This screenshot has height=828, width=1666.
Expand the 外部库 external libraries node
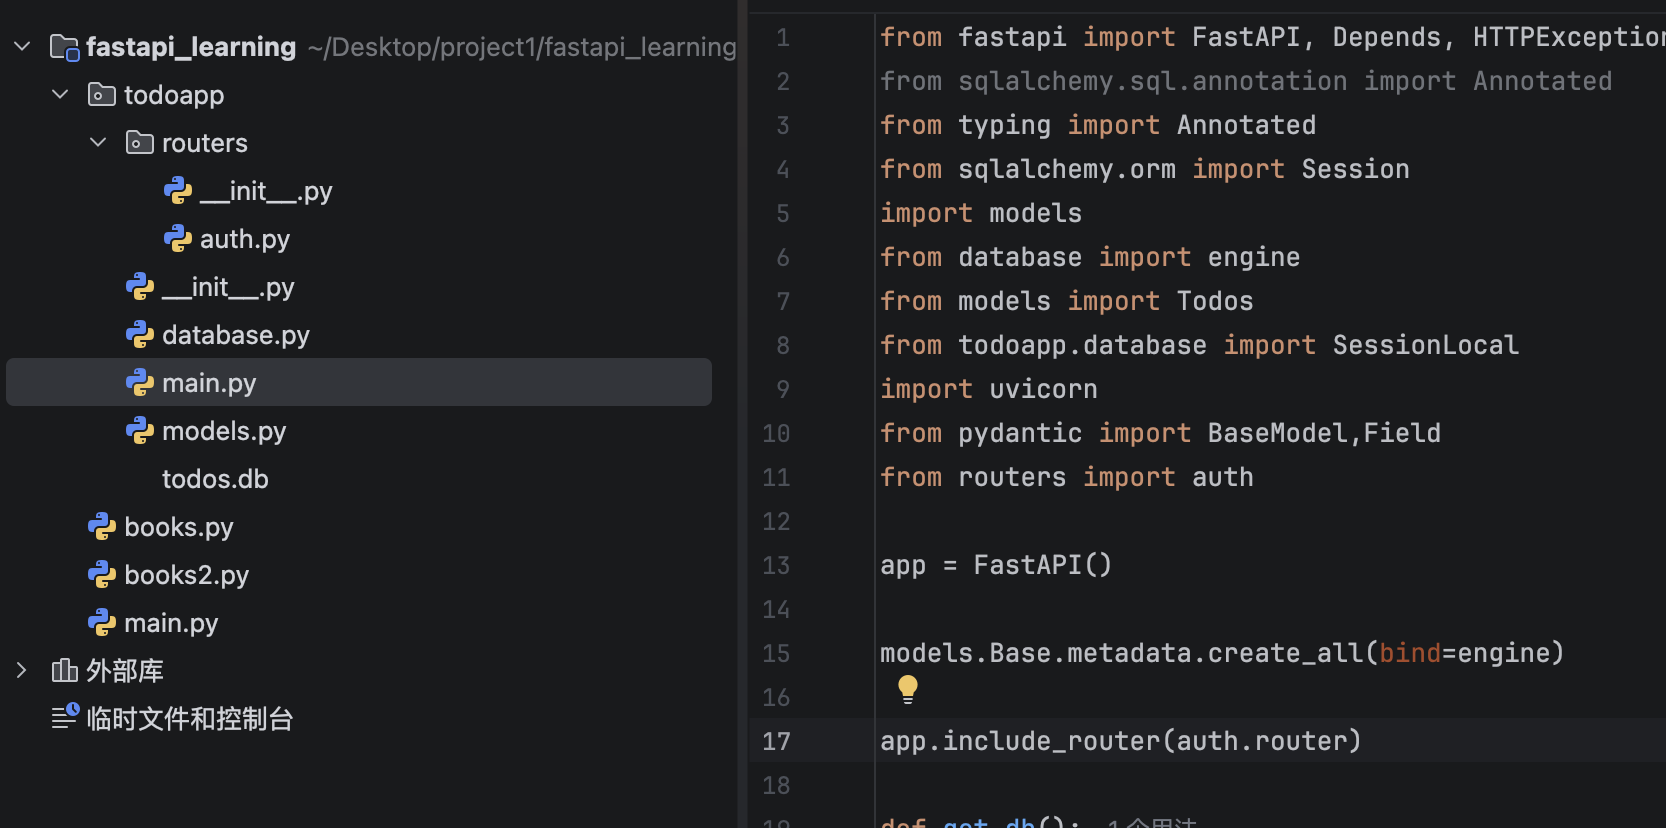pyautogui.click(x=22, y=670)
